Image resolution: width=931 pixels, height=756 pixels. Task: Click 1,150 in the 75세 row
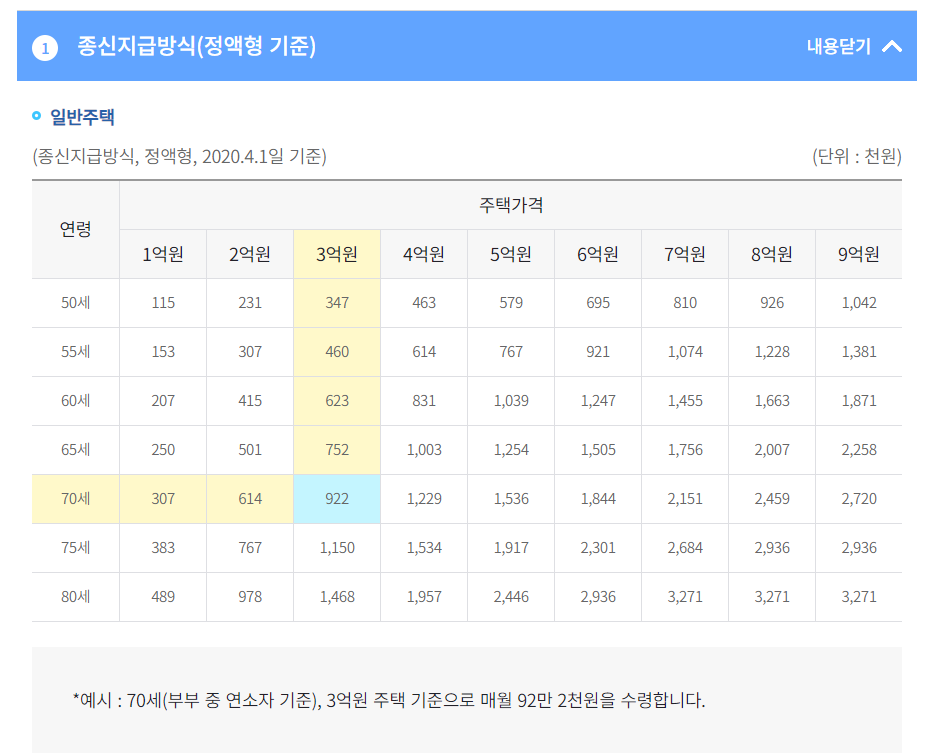(337, 548)
